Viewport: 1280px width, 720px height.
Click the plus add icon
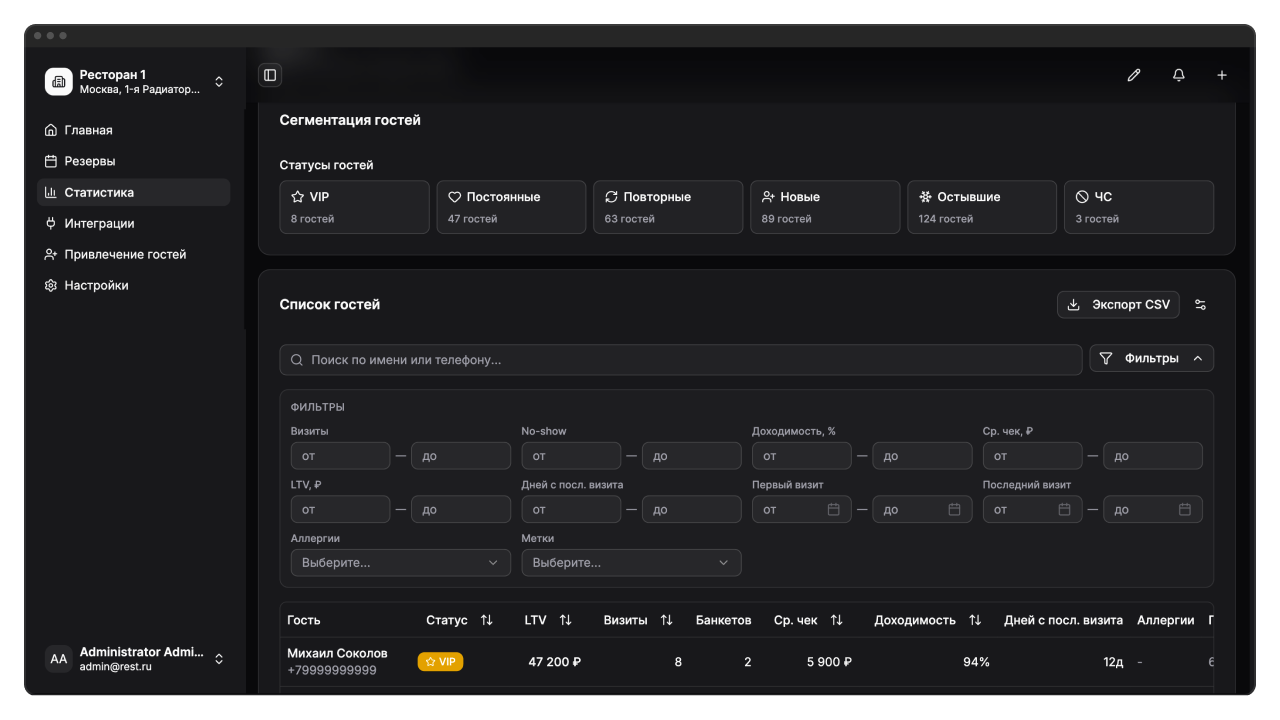(x=1221, y=75)
